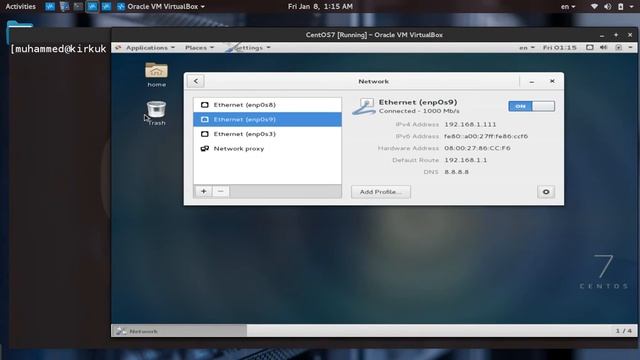Open the Trash on CentOS desktop
640x360 pixels.
[x=156, y=113]
